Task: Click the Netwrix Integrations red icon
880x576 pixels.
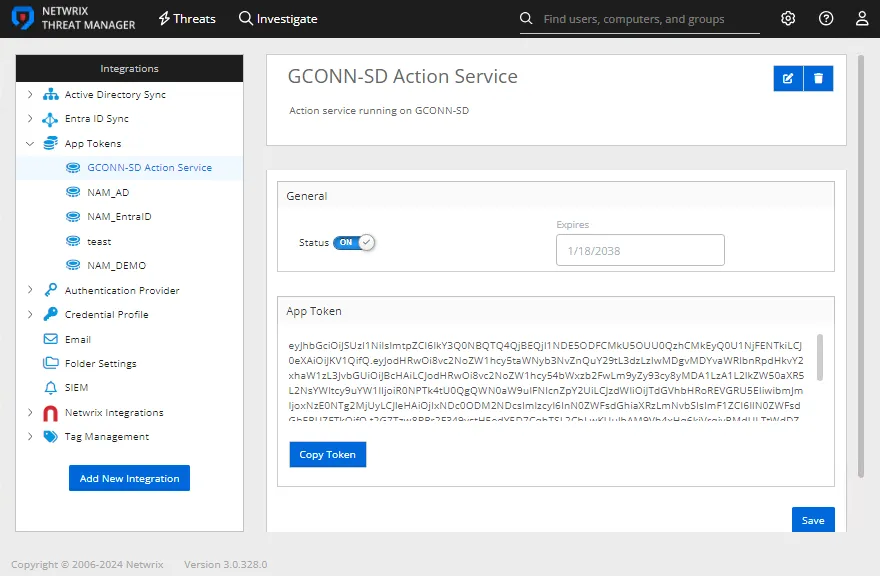Action: 51,413
